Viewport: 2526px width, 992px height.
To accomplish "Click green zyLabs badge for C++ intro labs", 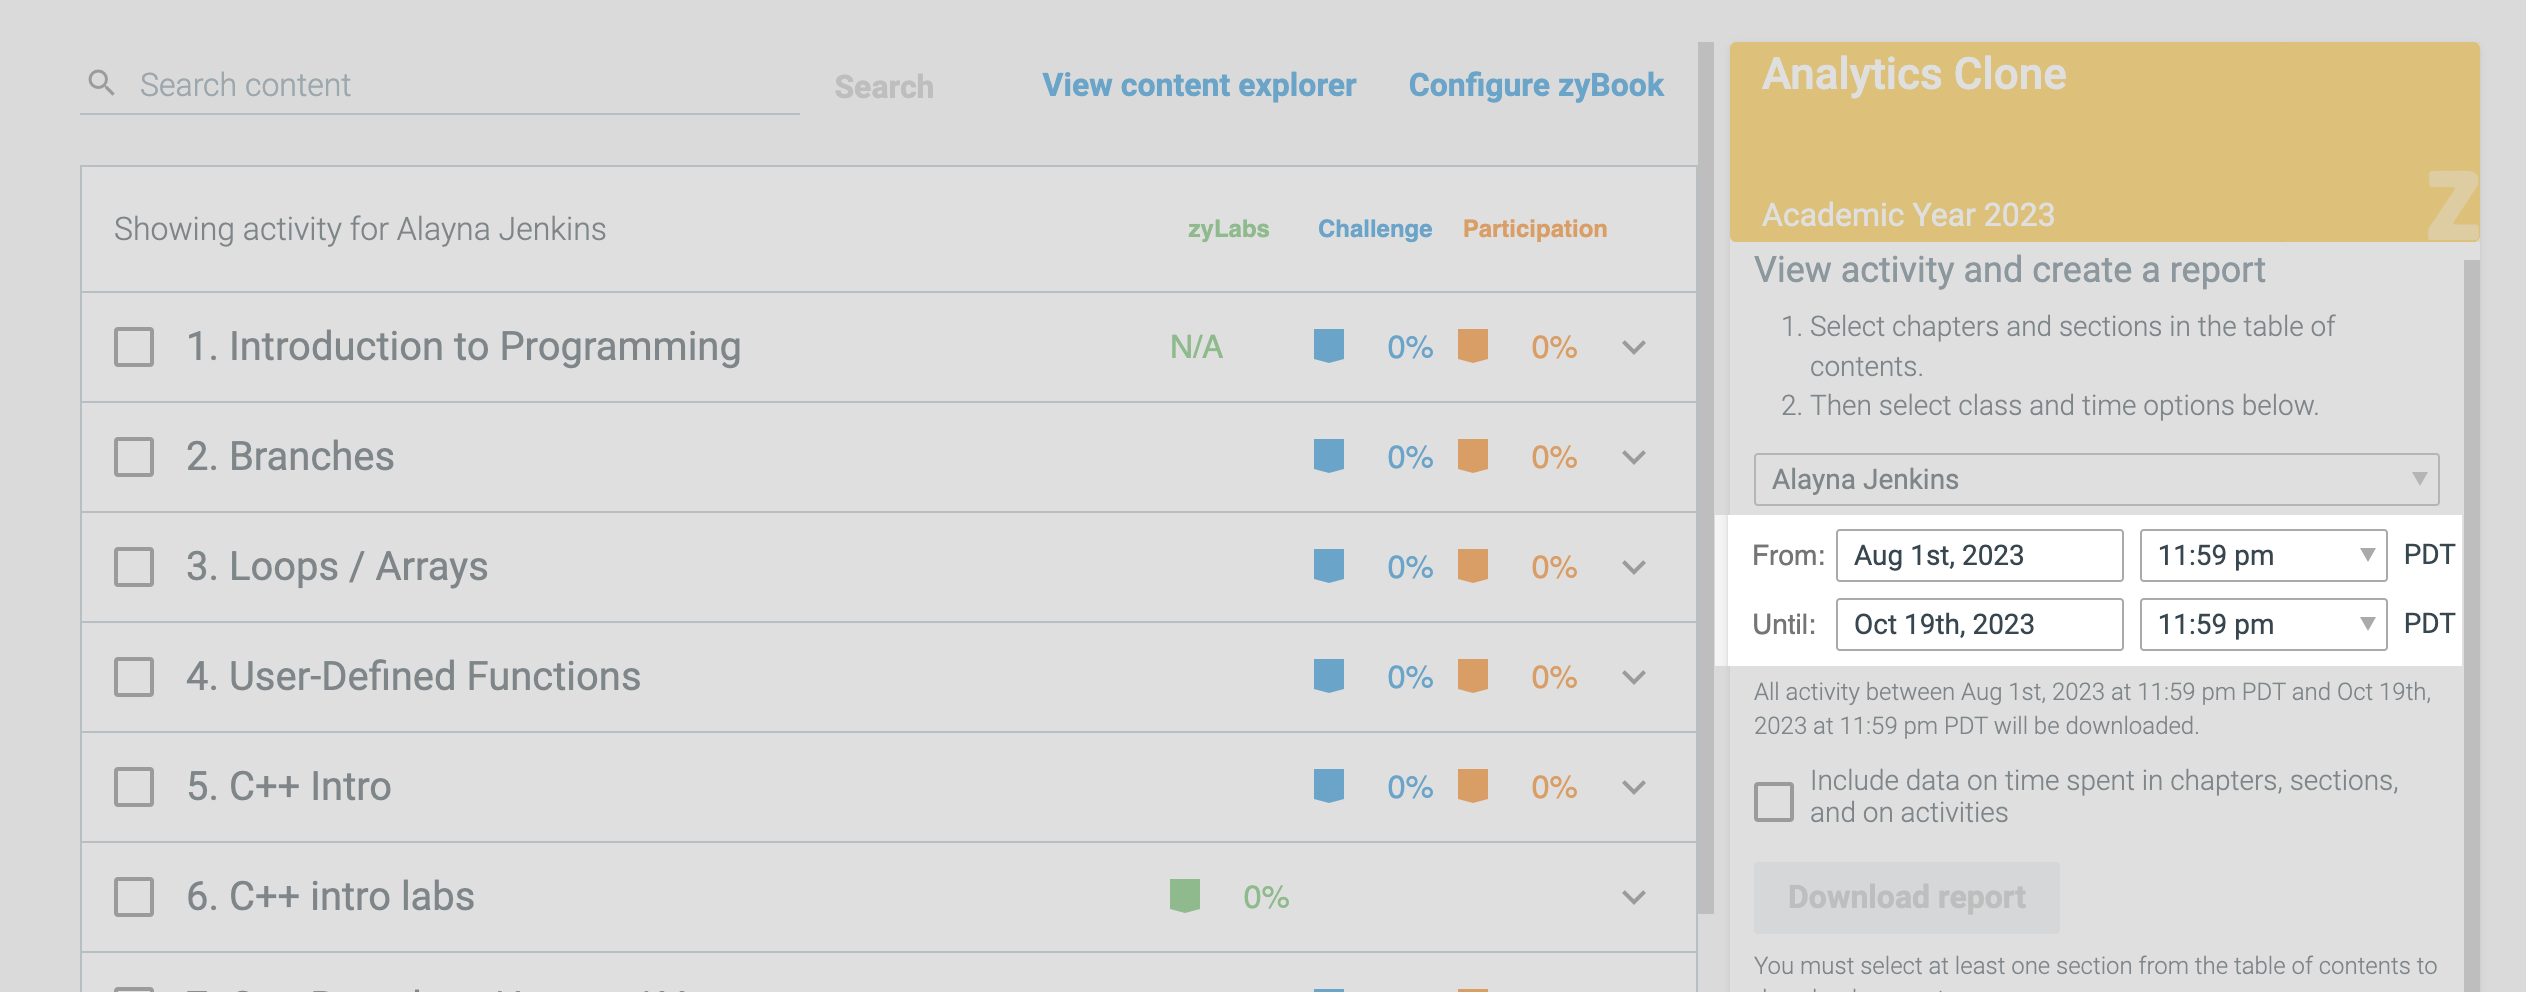I will [1184, 896].
